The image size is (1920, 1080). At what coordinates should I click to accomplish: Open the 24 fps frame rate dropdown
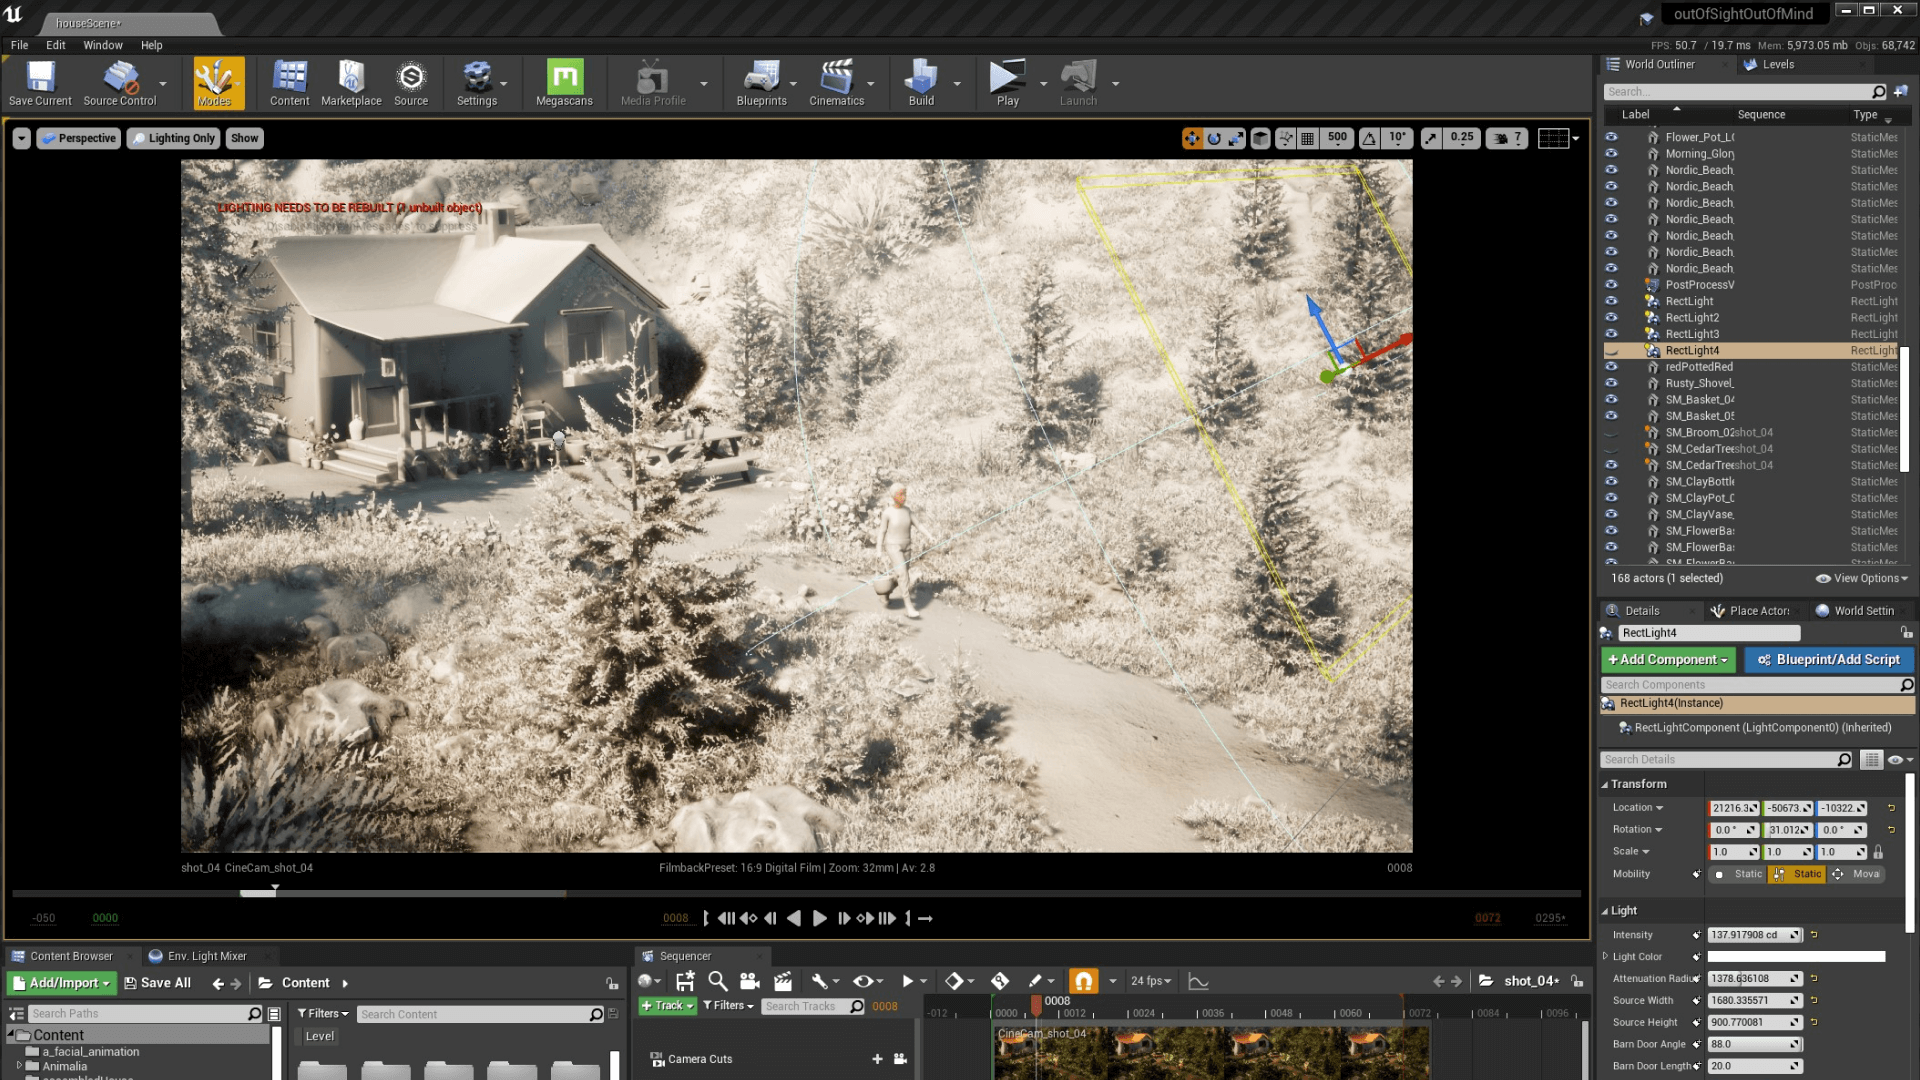[1151, 981]
